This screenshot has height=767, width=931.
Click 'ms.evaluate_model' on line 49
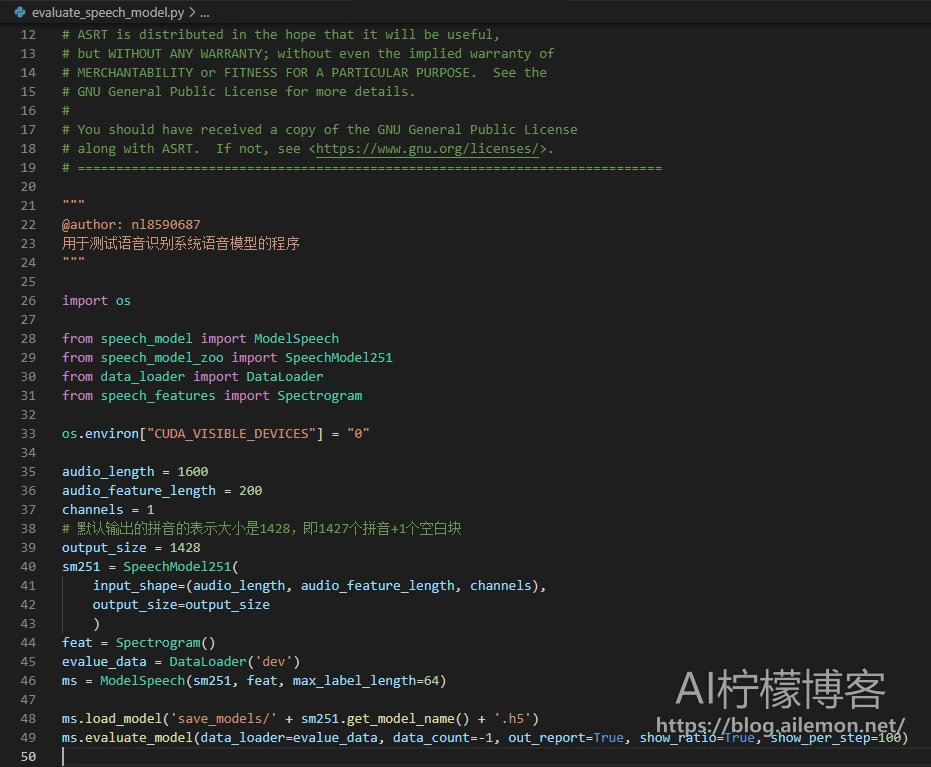coord(127,737)
